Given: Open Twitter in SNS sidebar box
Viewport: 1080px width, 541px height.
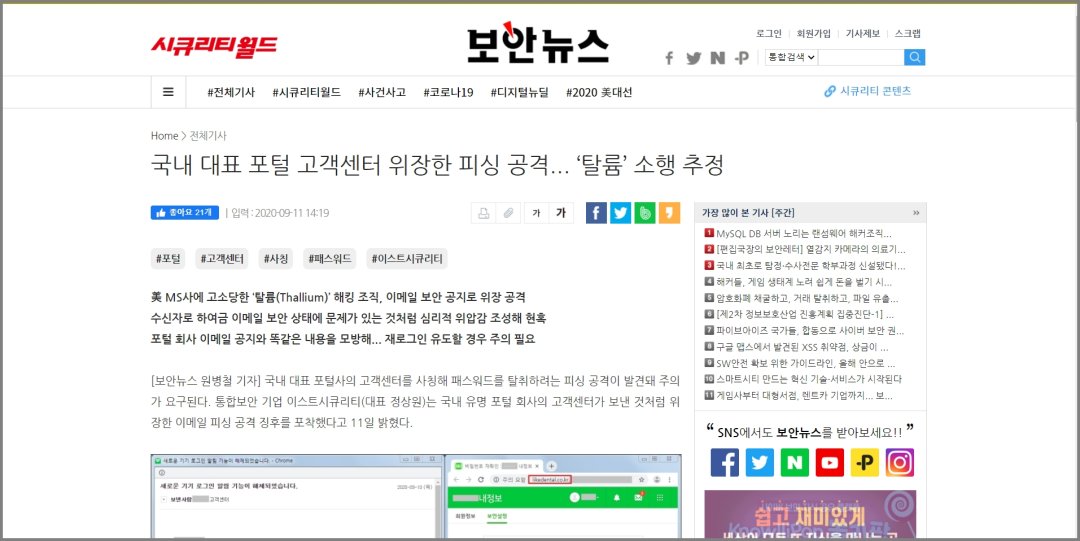Looking at the screenshot, I should pos(760,462).
